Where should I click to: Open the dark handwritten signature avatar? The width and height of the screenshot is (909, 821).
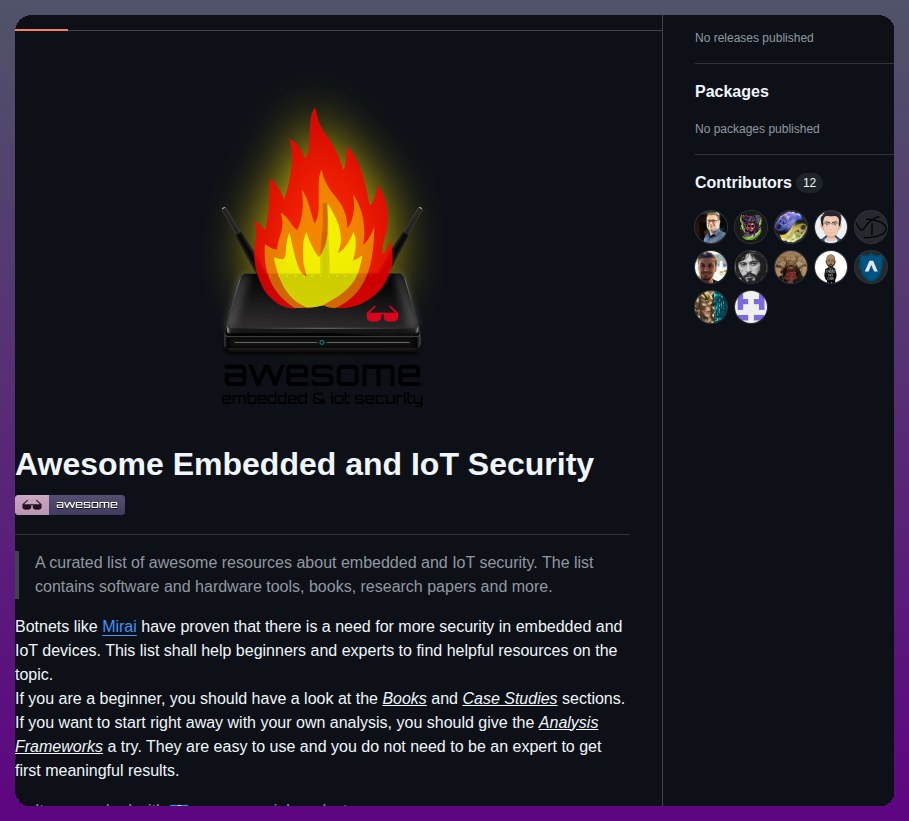pyautogui.click(x=871, y=227)
